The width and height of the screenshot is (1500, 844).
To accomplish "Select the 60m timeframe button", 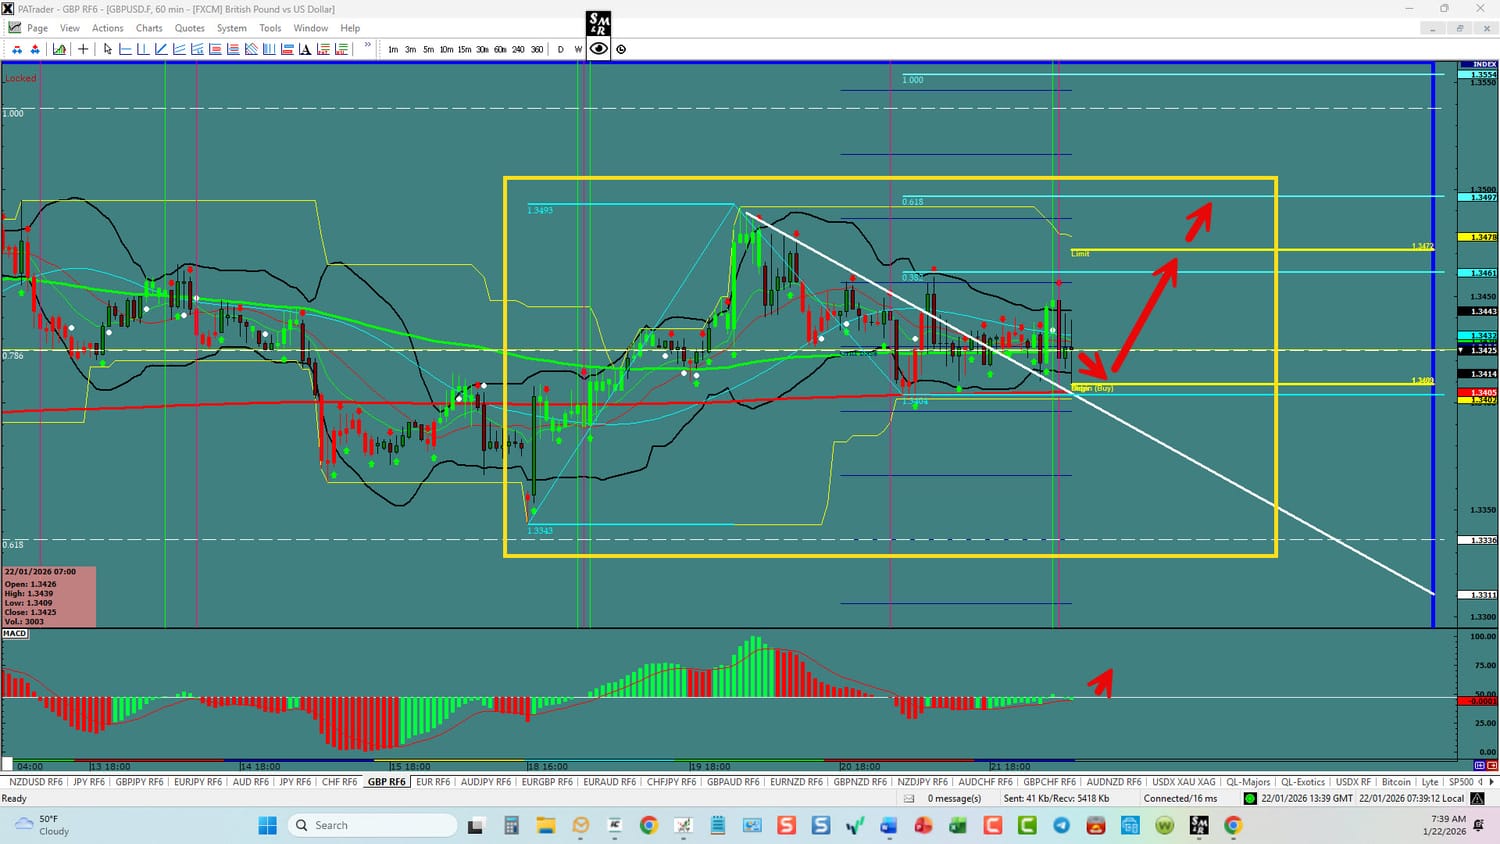I will coord(500,49).
